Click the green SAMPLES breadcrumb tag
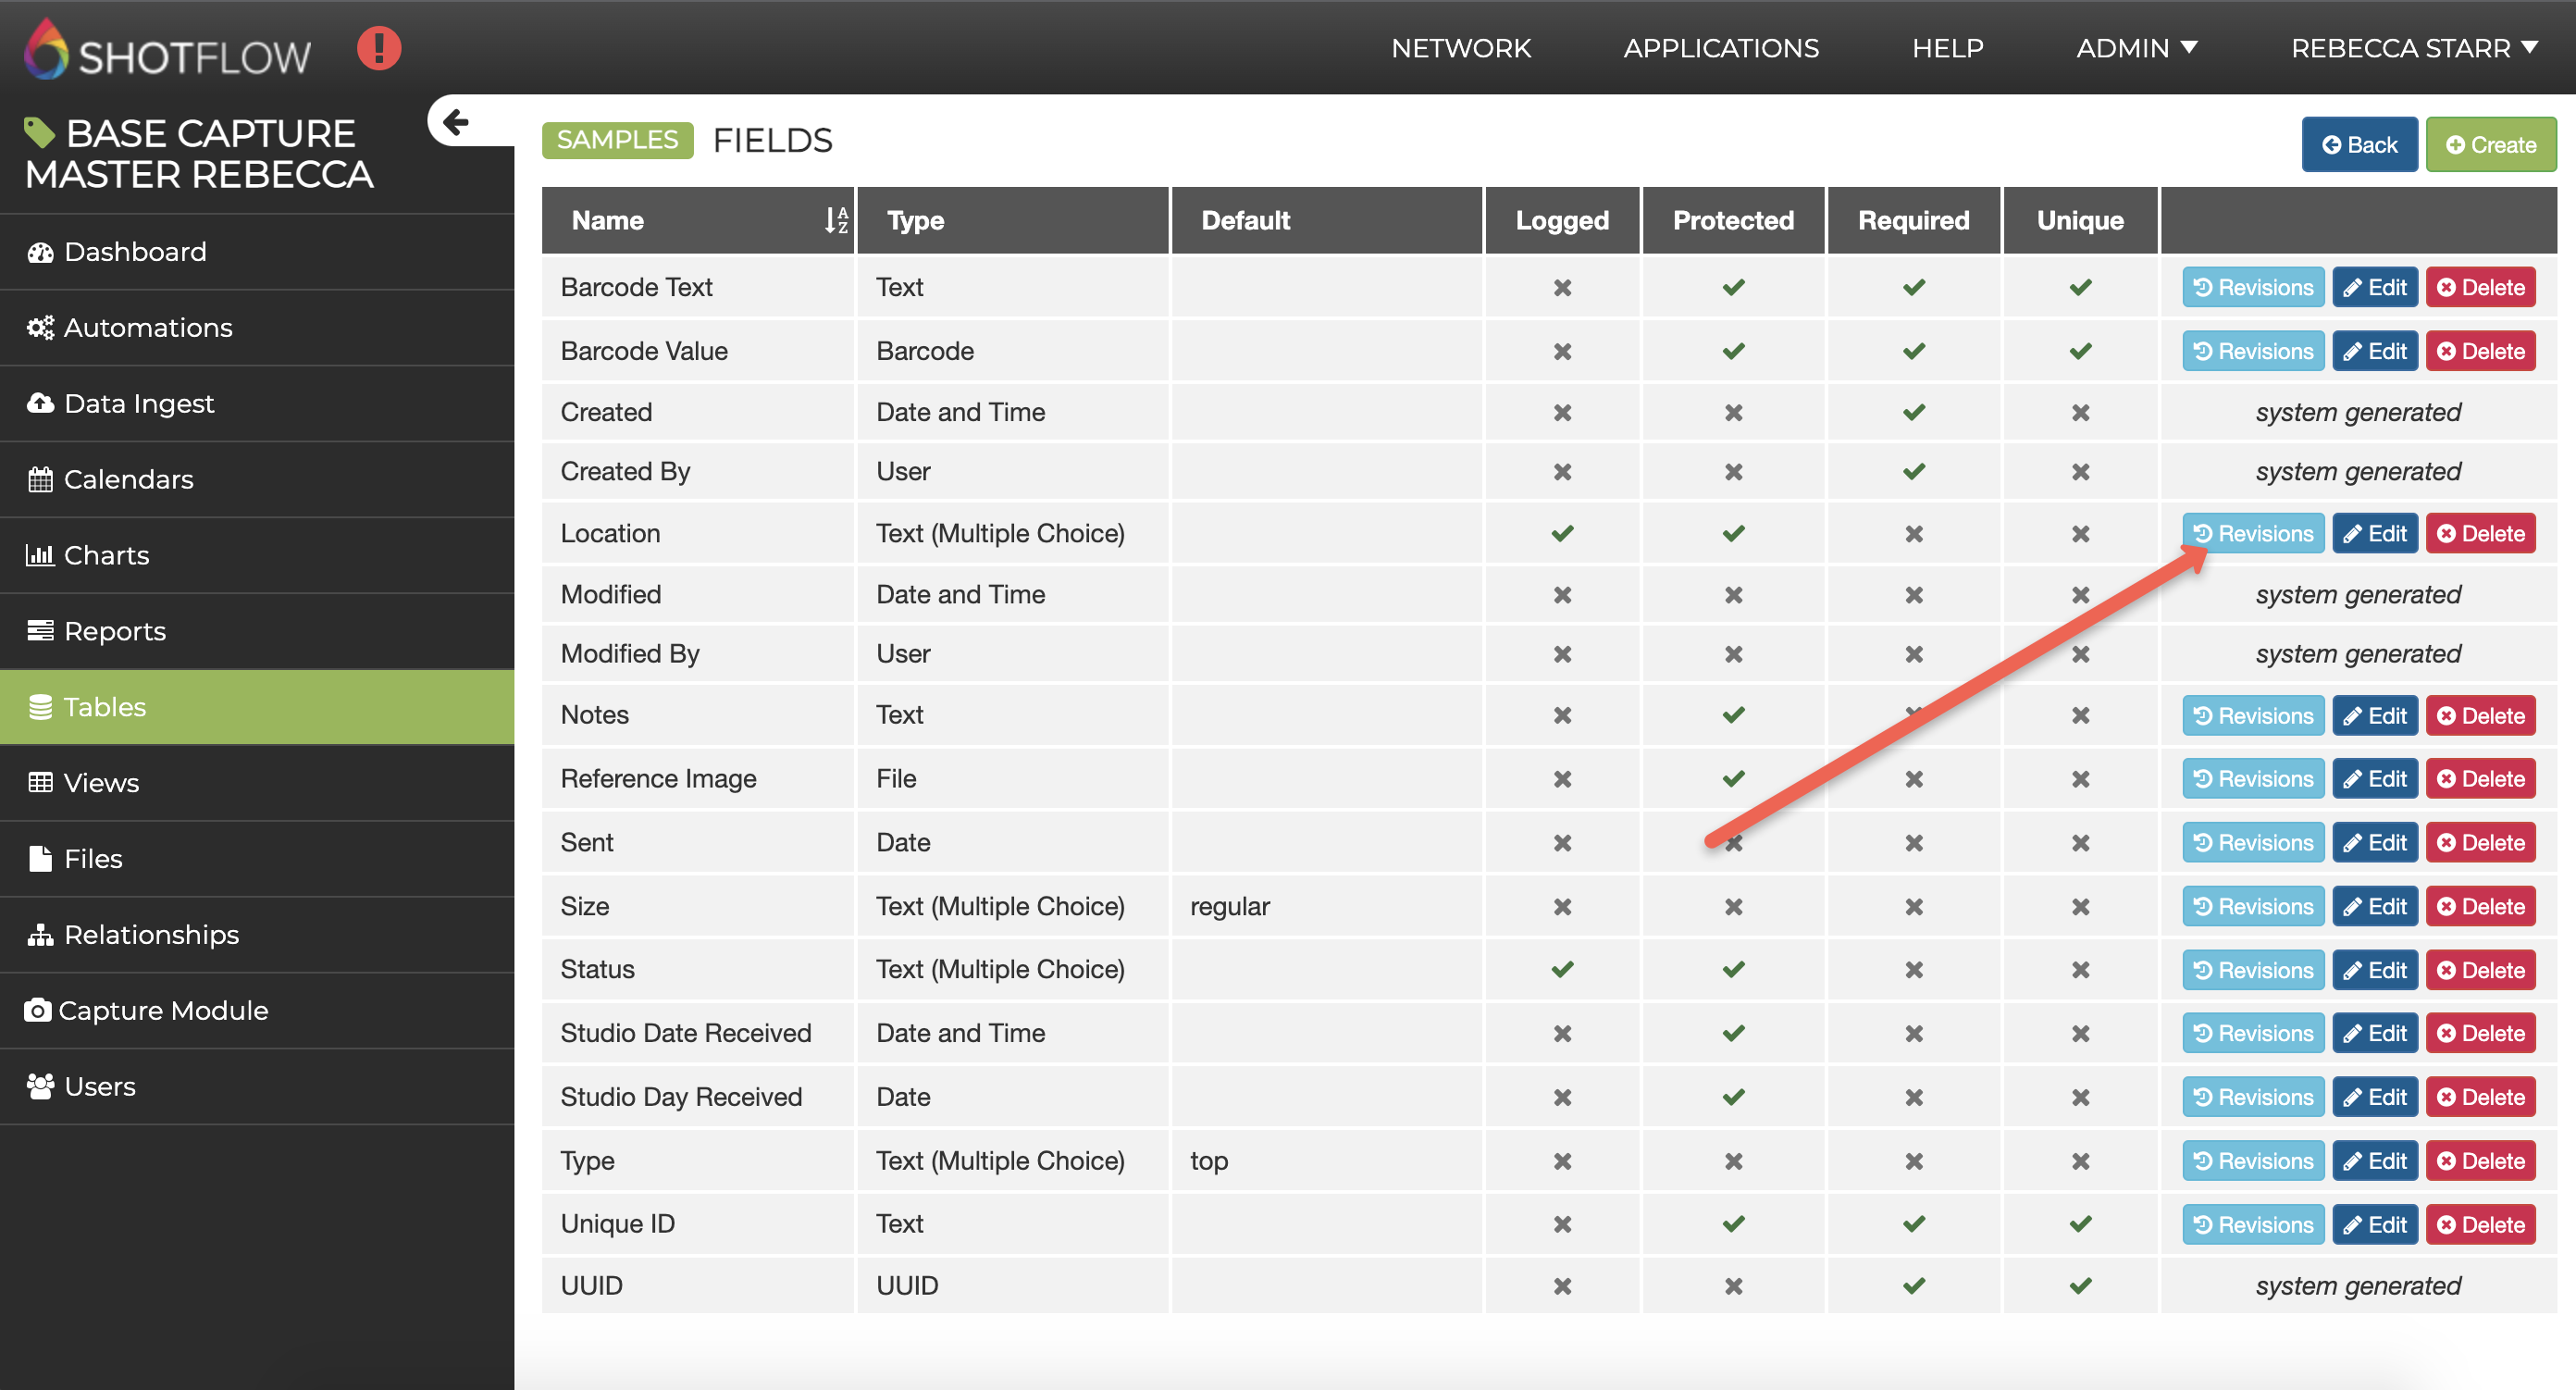 (x=617, y=140)
